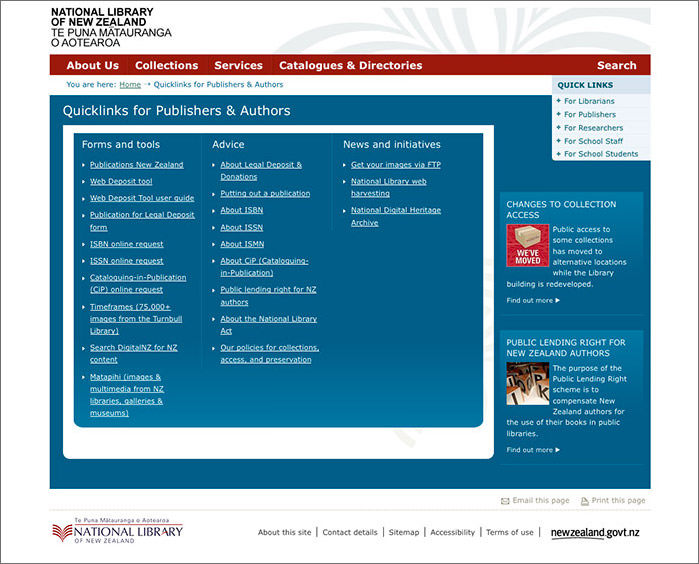Open National Digital Heritage Archive link
Image resolution: width=699 pixels, height=564 pixels.
click(x=396, y=216)
